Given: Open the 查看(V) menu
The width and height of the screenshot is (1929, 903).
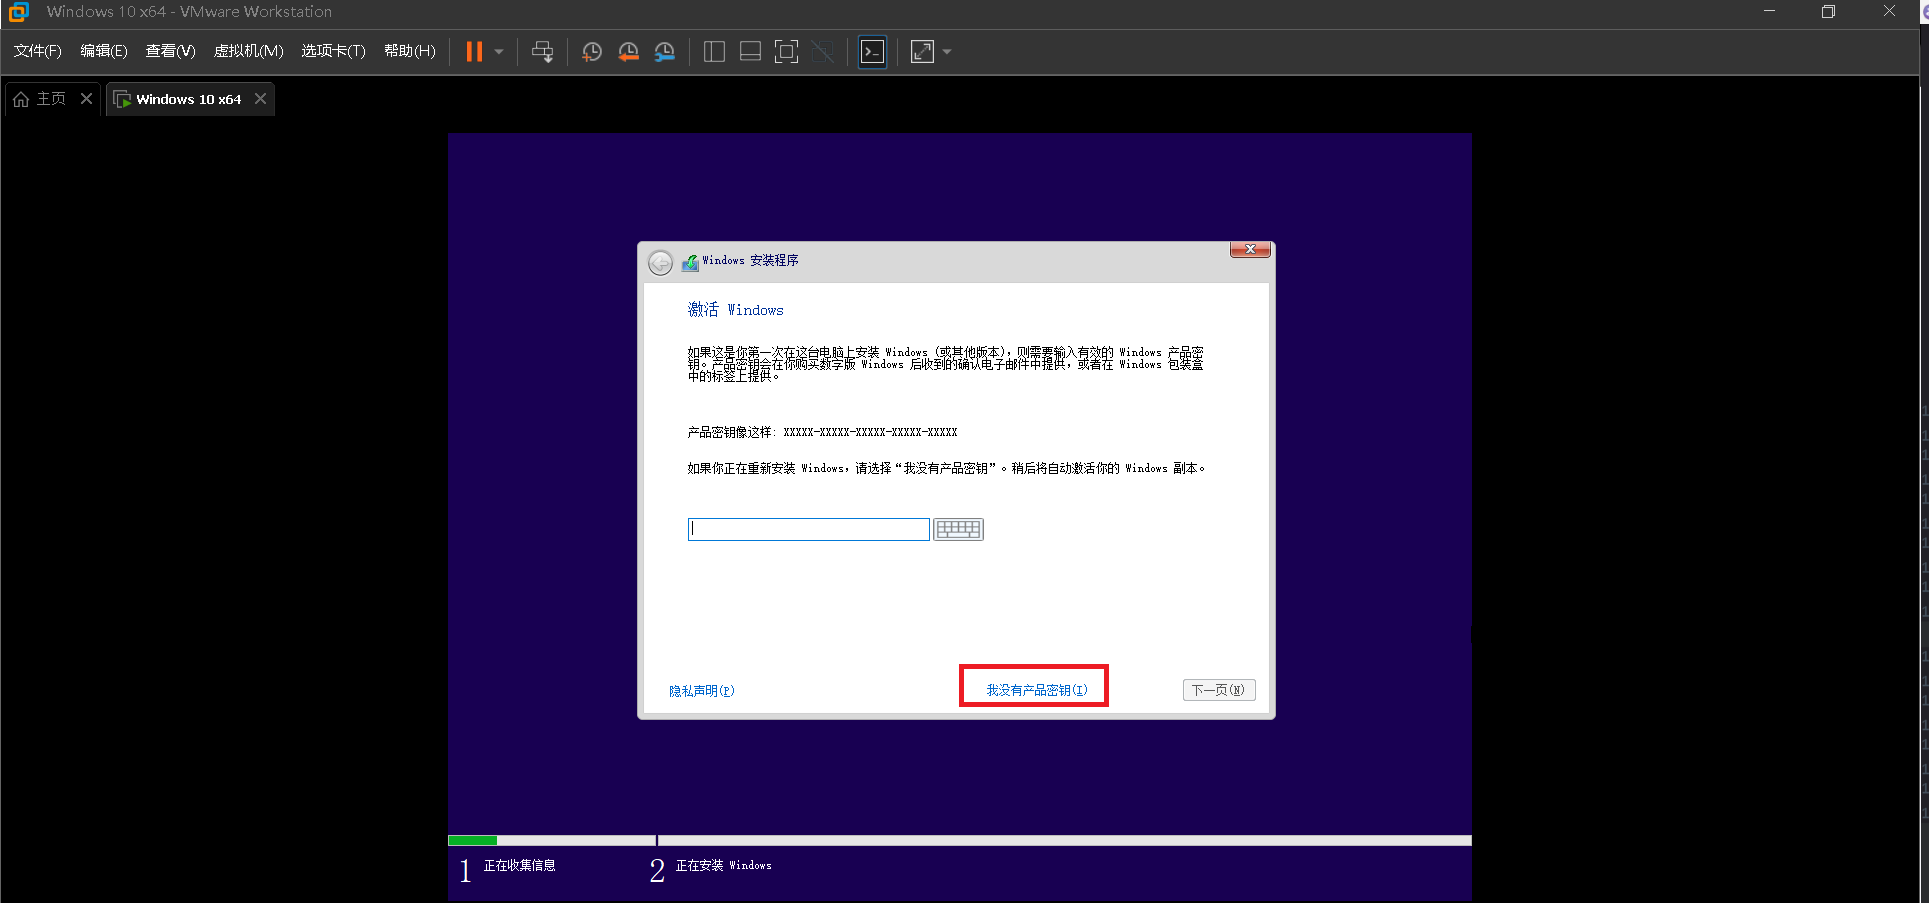Looking at the screenshot, I should tap(170, 51).
